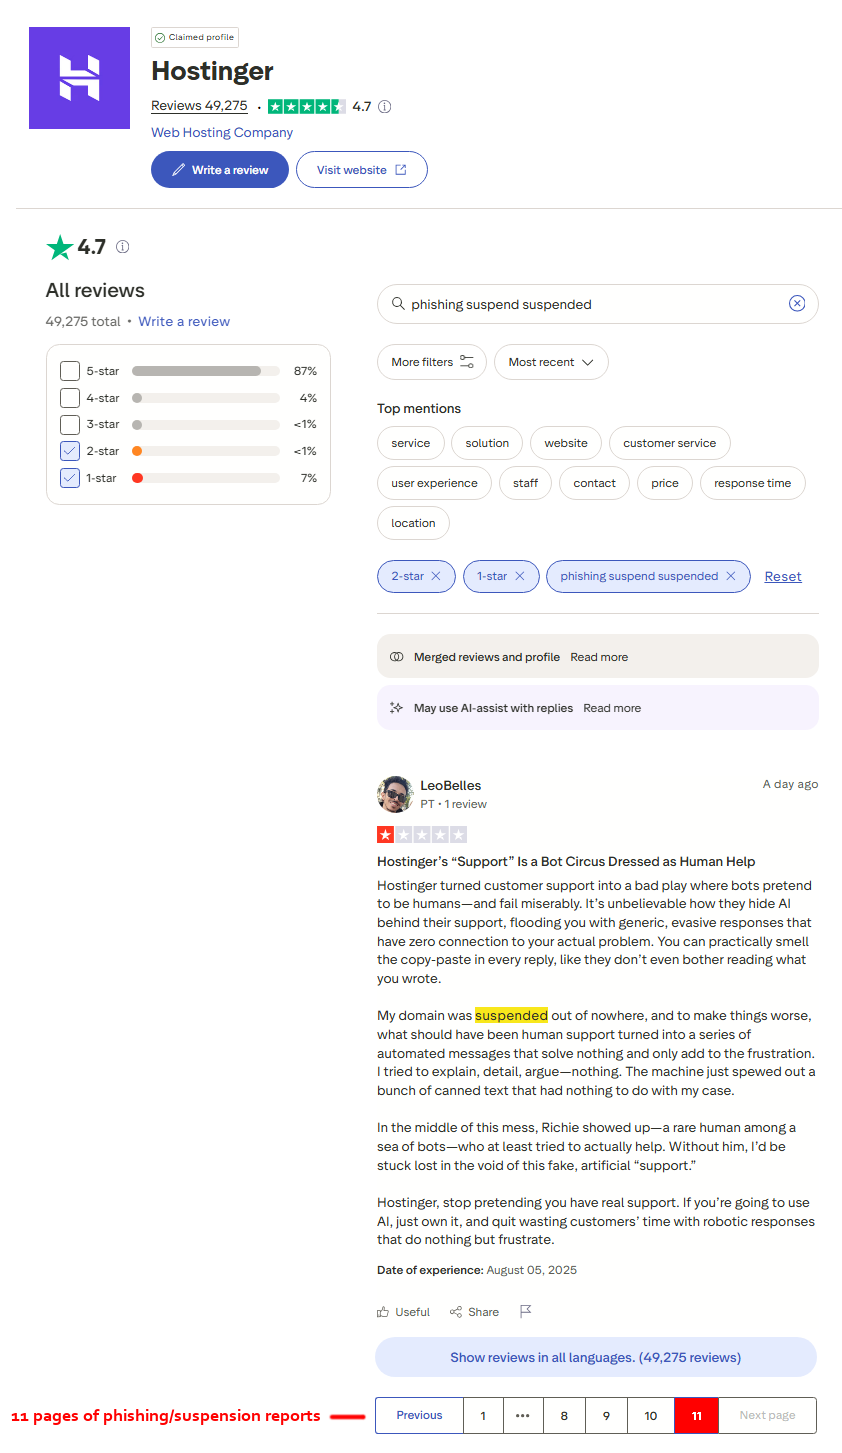Go to page 1
This screenshot has height=1453, width=842.
pos(483,1415)
